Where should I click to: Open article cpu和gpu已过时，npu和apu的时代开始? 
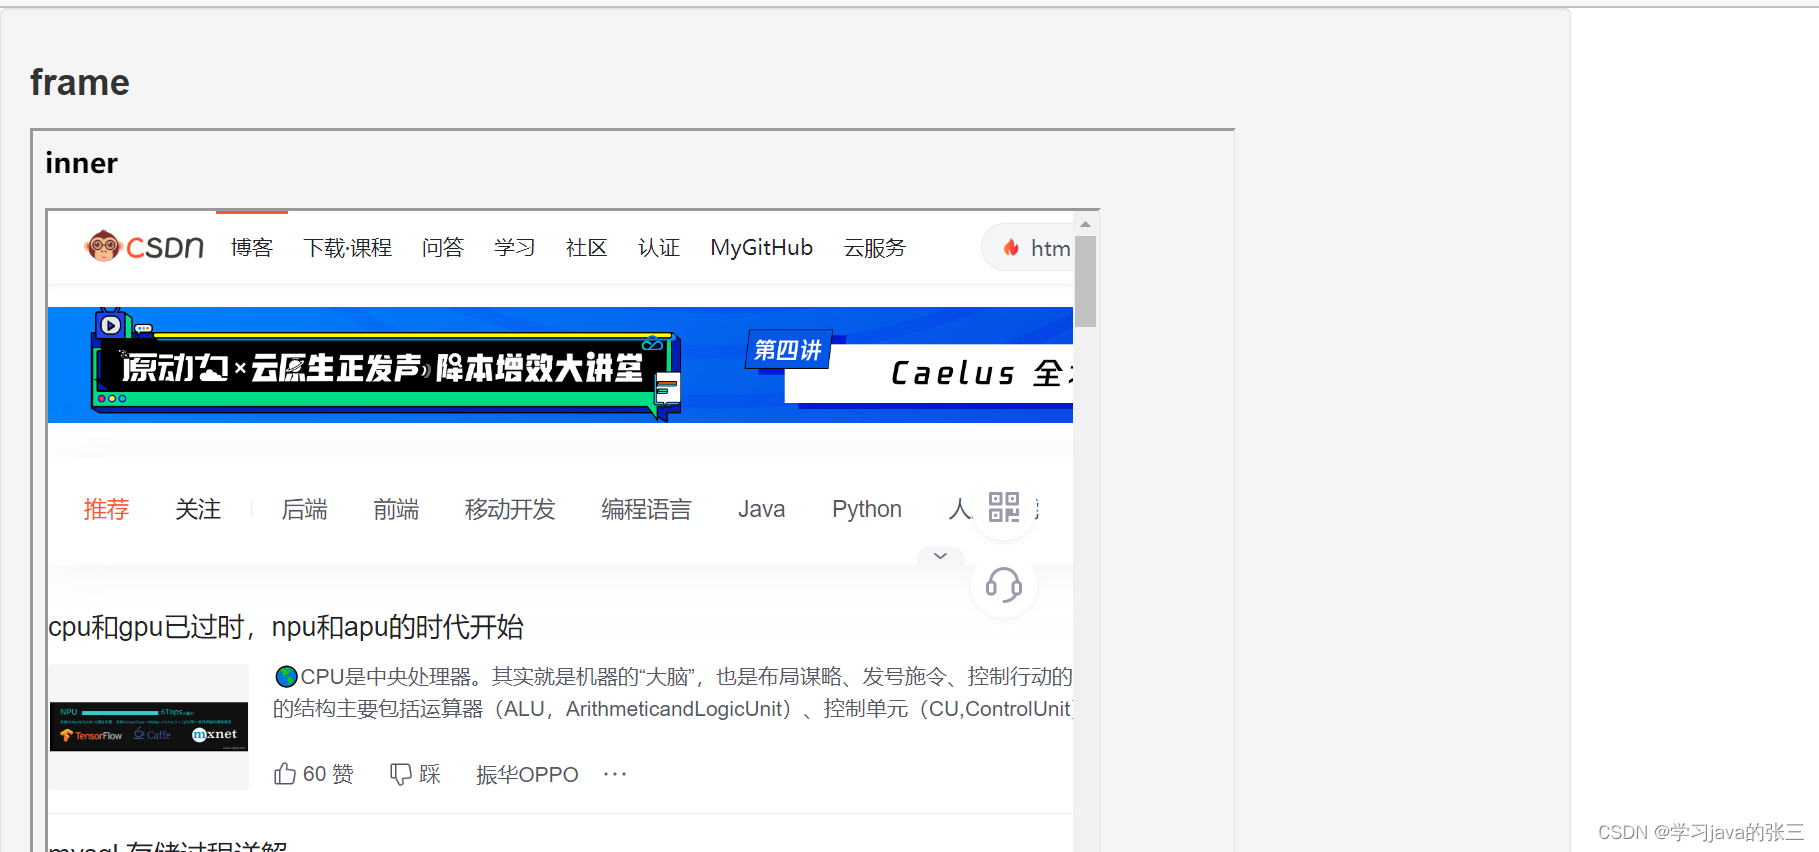[x=286, y=627]
